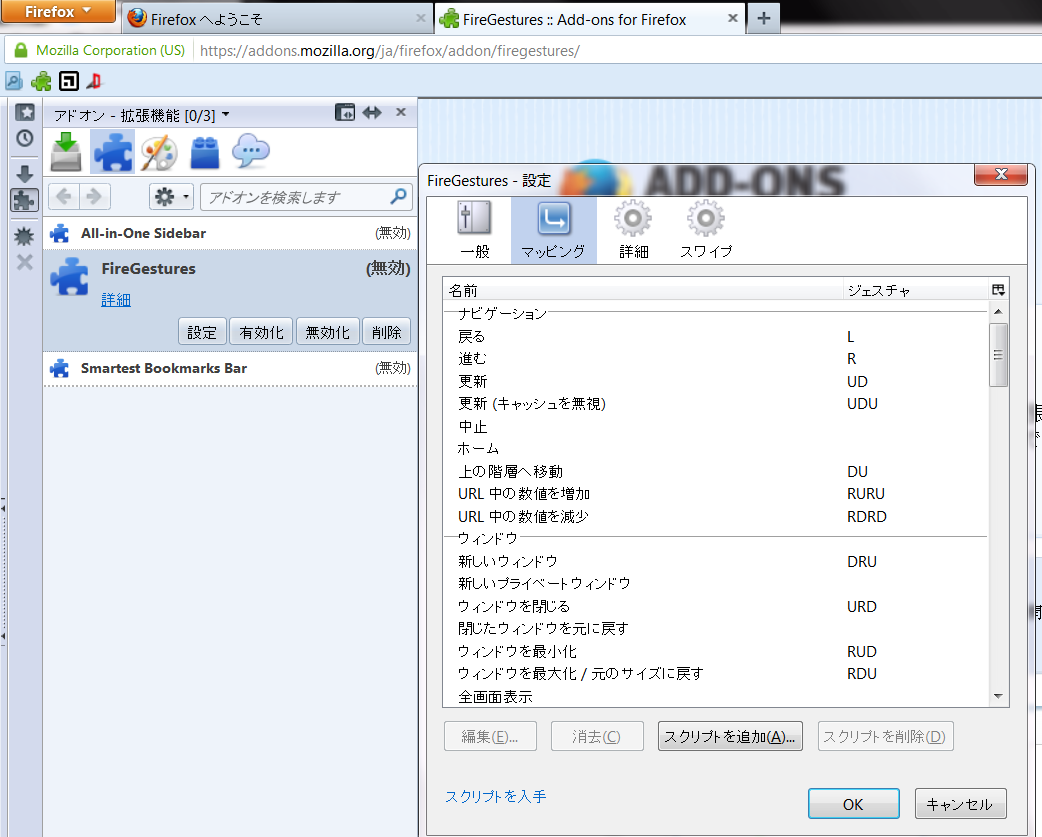Select the Extensions blue puzzle icon

[112, 151]
